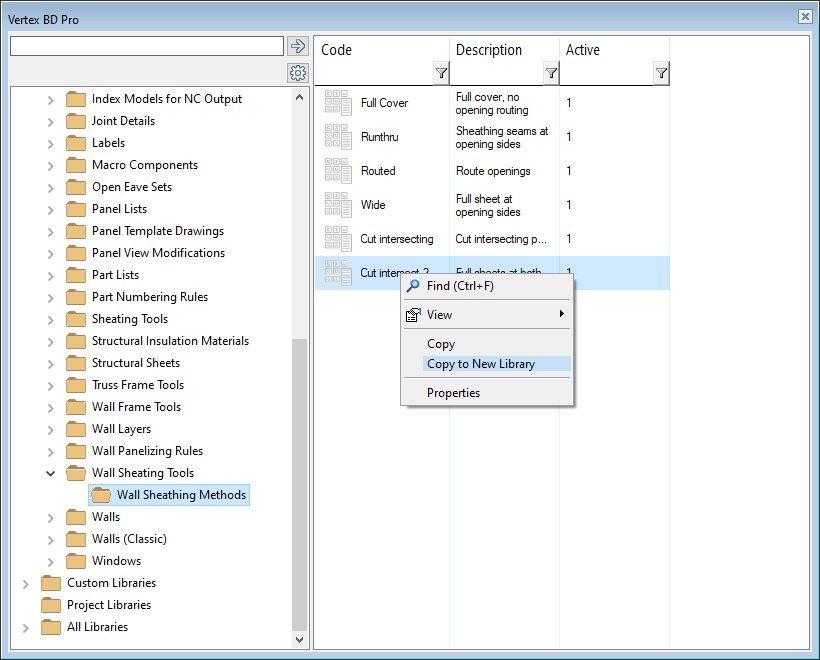Image resolution: width=820 pixels, height=660 pixels.
Task: Open the Wall Panelizing Rules folder
Action: tap(147, 451)
